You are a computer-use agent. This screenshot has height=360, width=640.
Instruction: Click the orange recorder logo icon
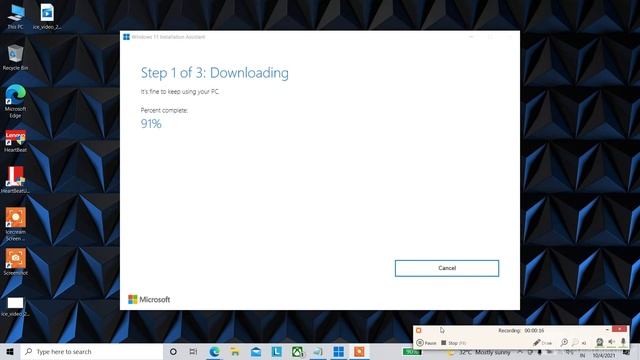coord(418,330)
